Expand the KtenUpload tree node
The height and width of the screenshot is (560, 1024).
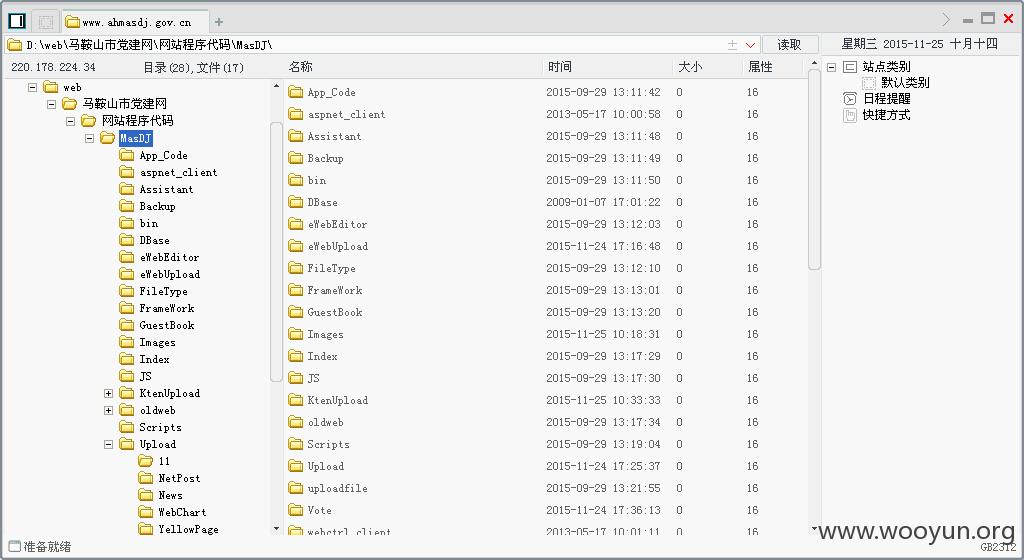(x=108, y=393)
